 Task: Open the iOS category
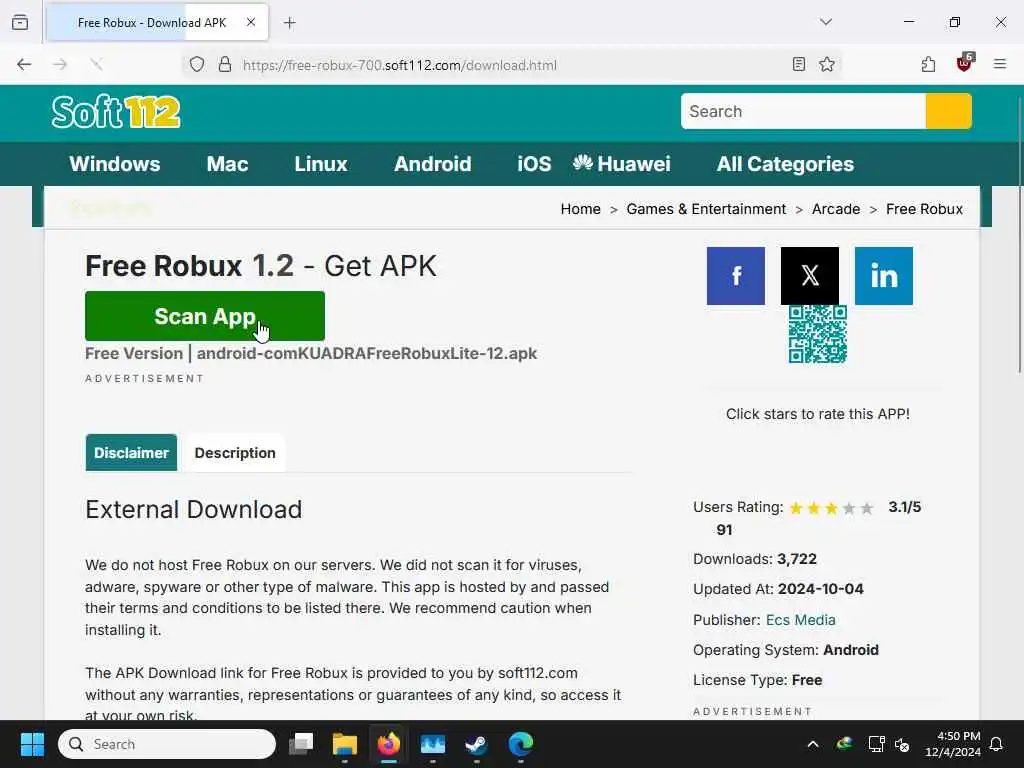tap(534, 164)
